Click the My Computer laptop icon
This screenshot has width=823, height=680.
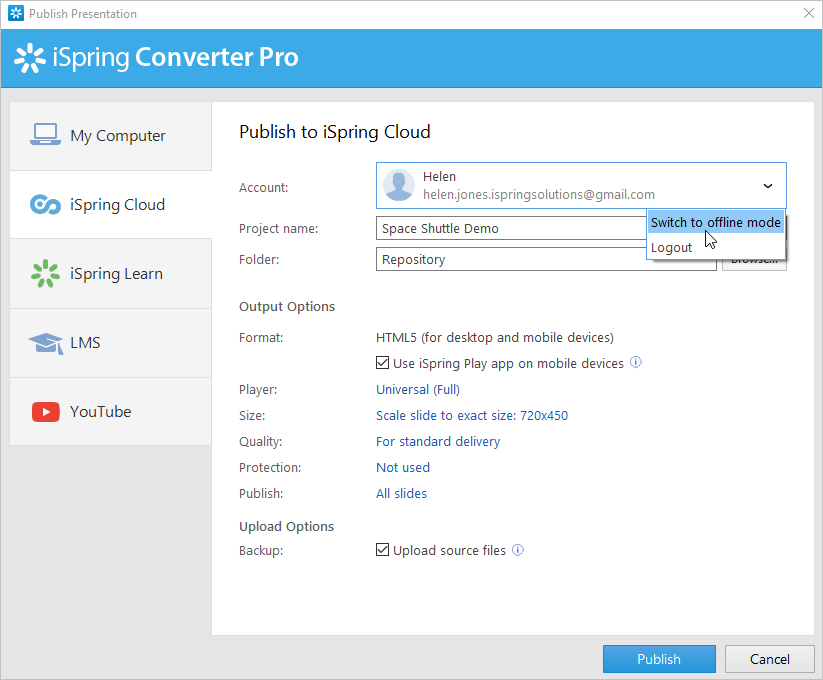click(45, 135)
